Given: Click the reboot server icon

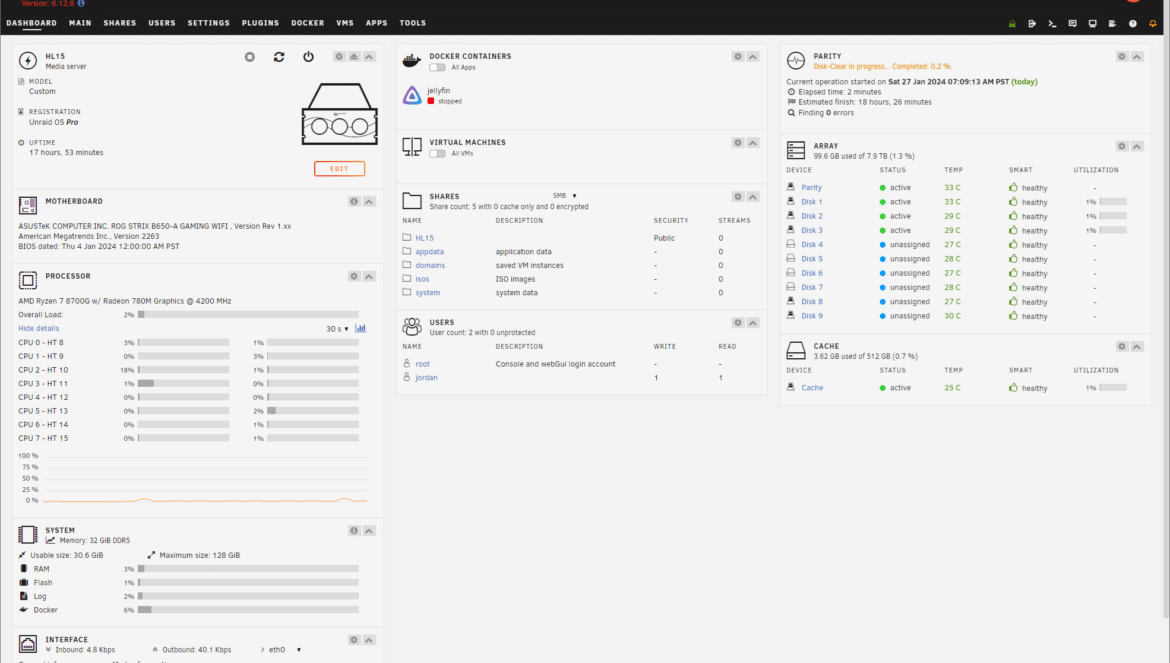Looking at the screenshot, I should click(x=279, y=57).
